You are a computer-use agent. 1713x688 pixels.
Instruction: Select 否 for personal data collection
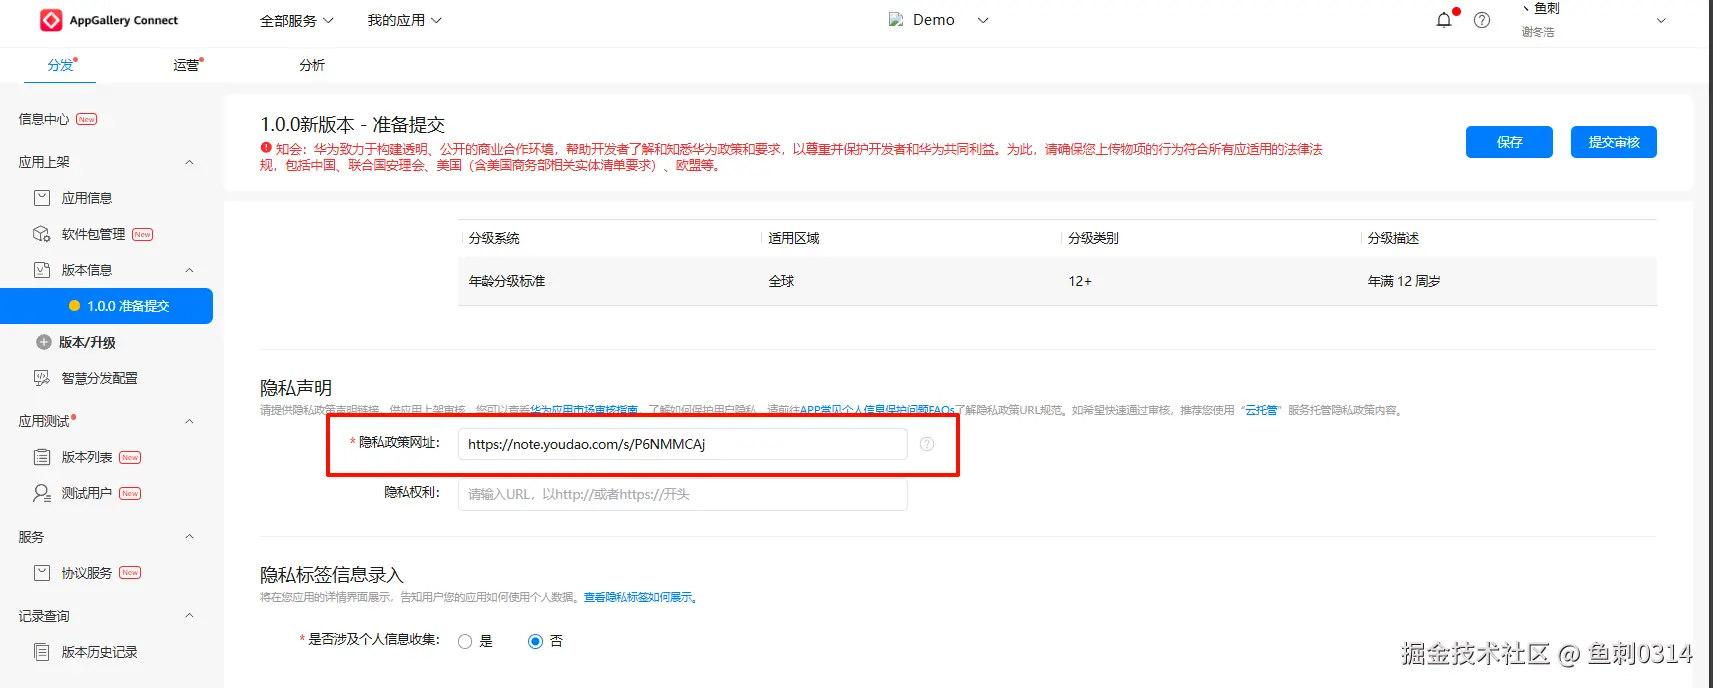pos(535,642)
